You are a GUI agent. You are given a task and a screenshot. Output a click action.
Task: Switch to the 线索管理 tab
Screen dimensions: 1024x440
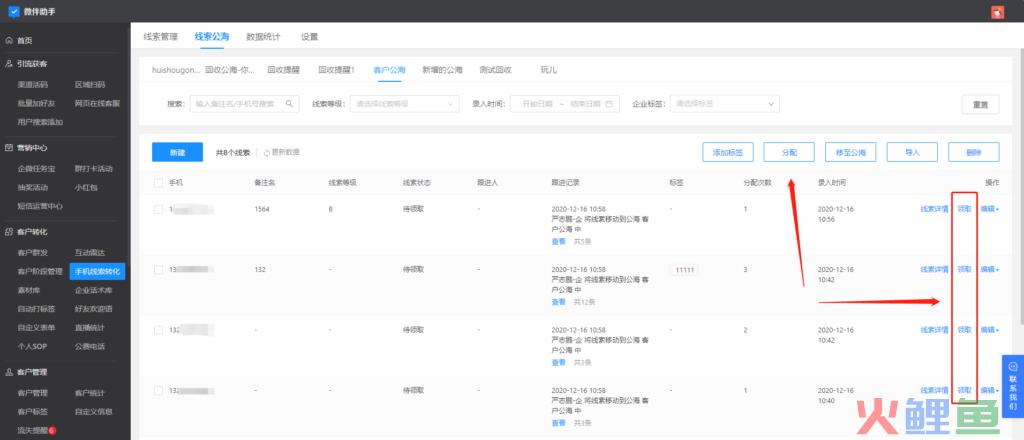[x=160, y=37]
